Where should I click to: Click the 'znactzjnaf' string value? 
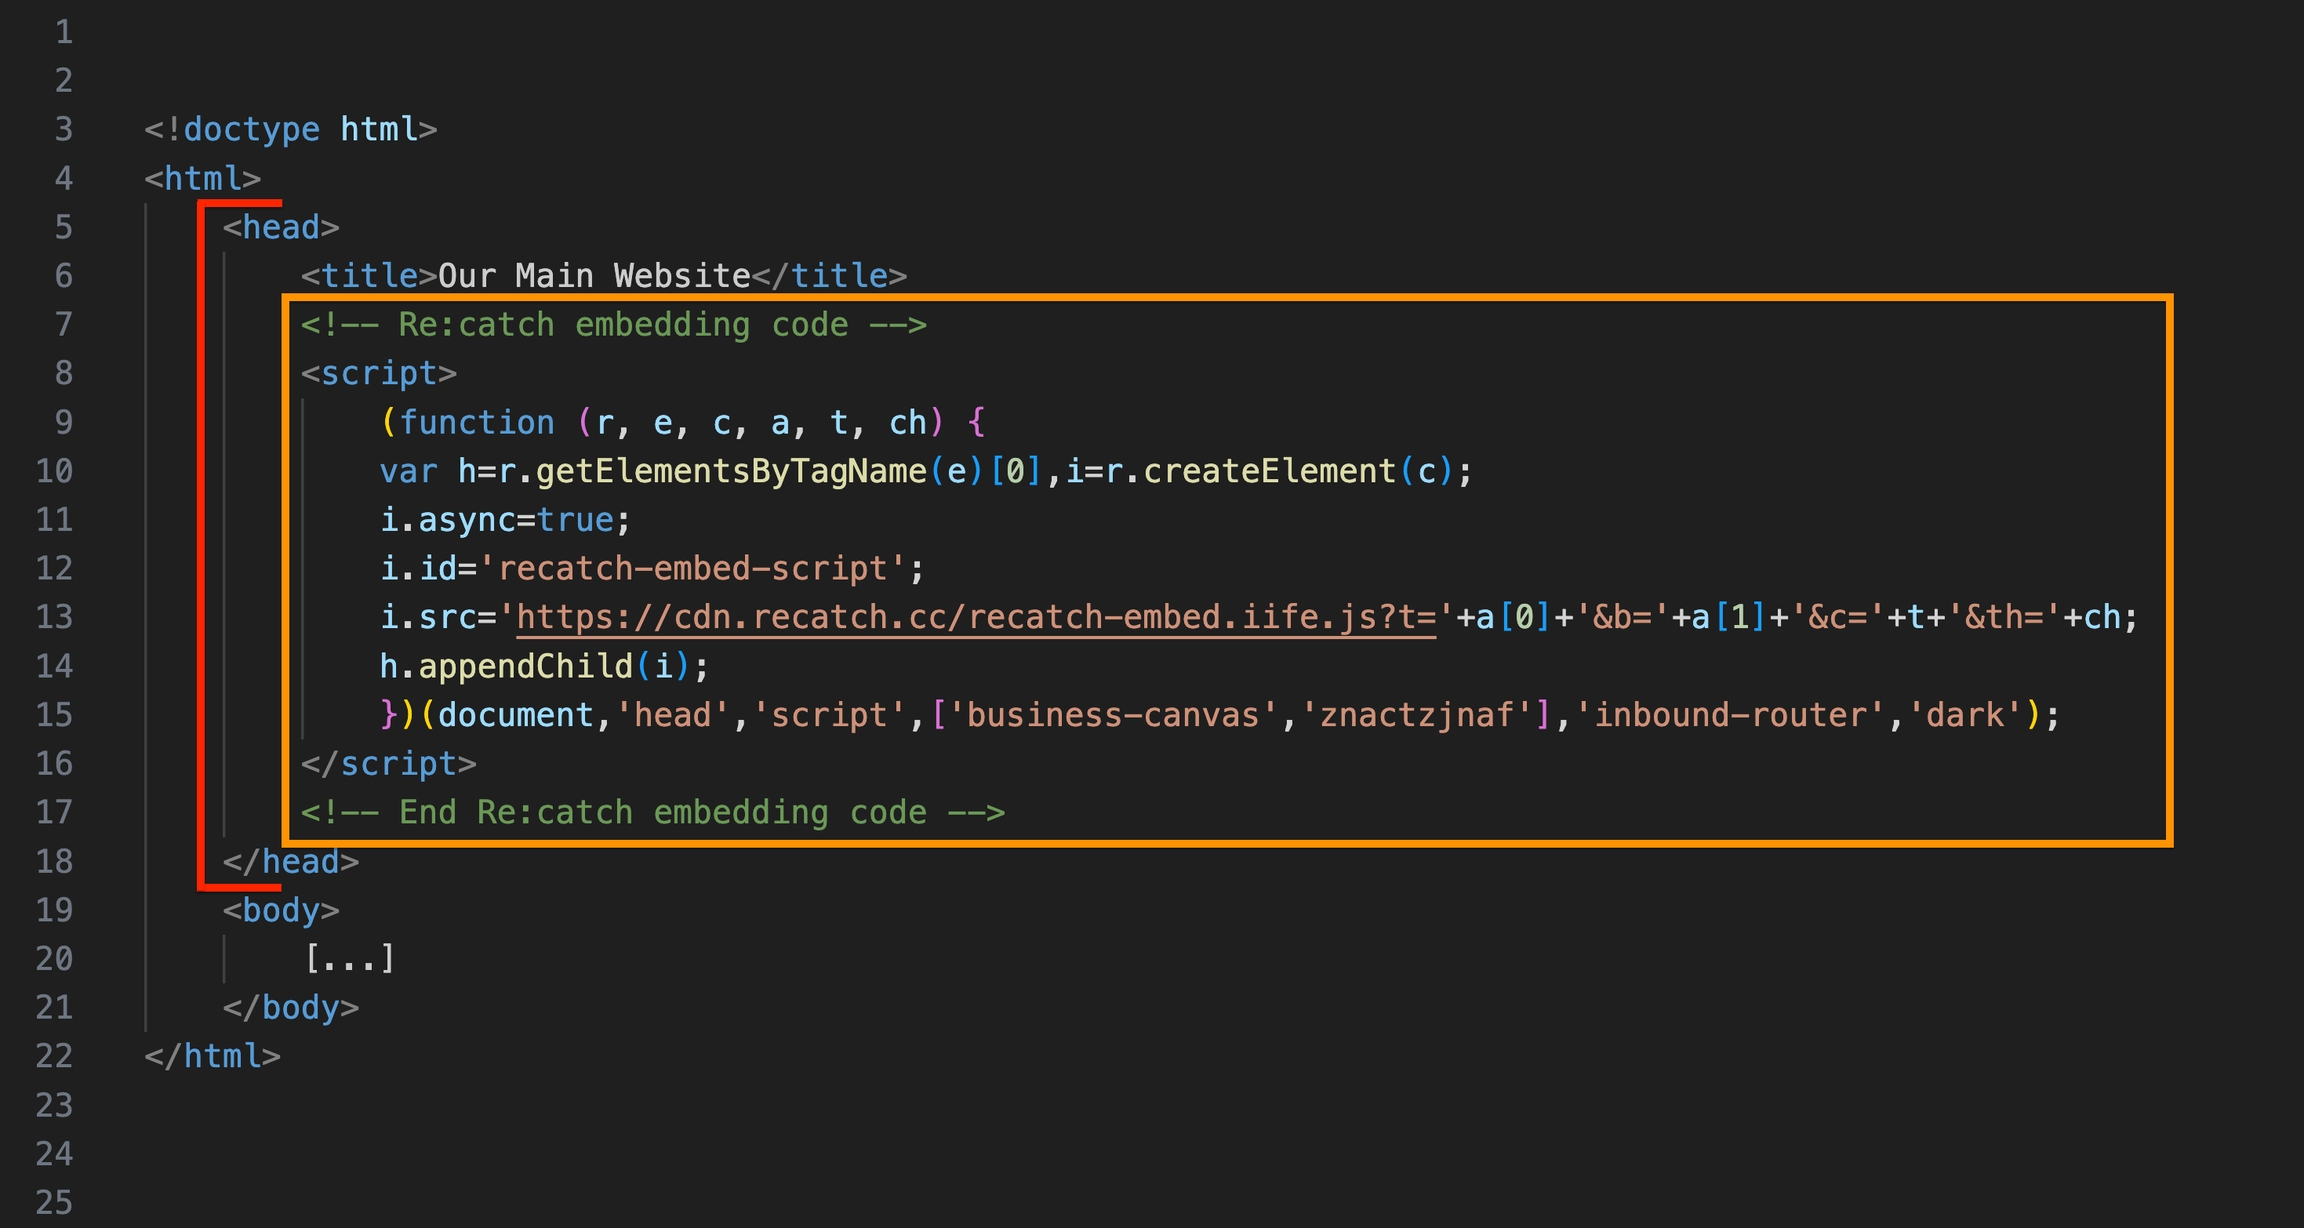click(1417, 715)
